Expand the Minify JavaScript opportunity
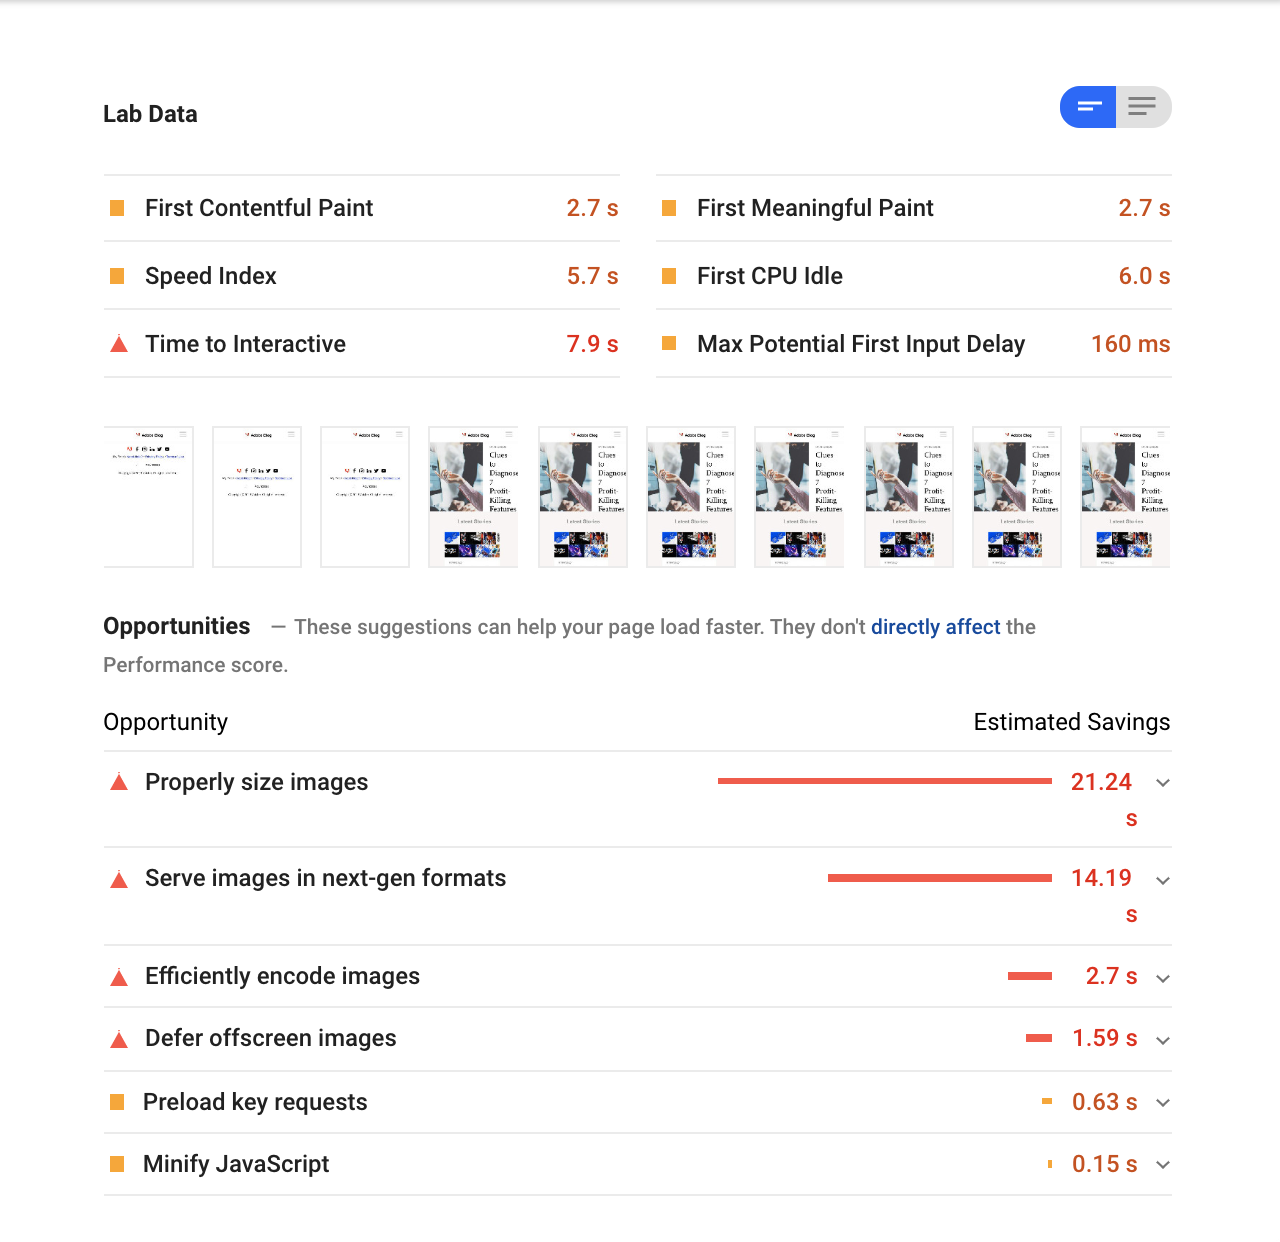 1162,1165
